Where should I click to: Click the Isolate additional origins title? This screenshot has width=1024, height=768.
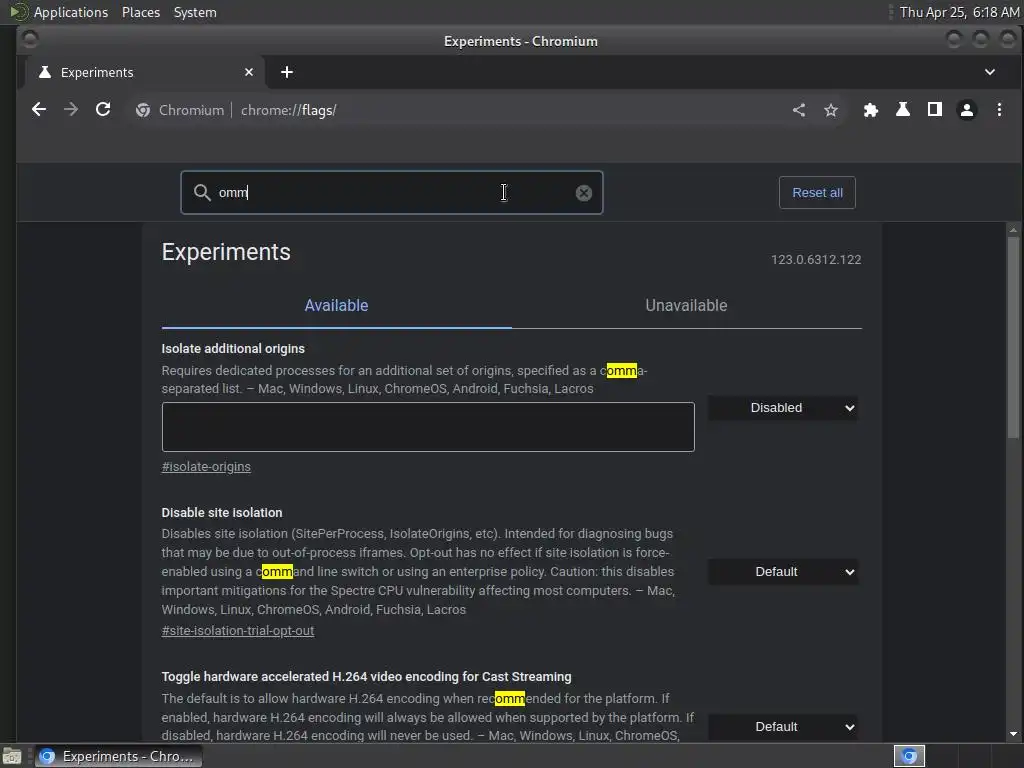point(233,349)
